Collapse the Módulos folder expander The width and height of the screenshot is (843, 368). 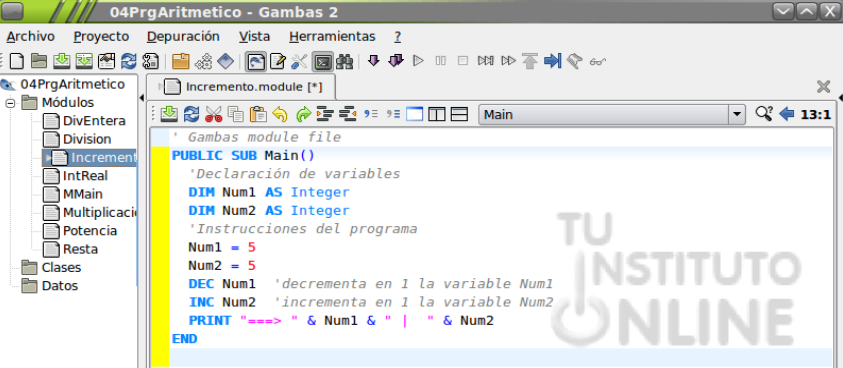(10, 102)
